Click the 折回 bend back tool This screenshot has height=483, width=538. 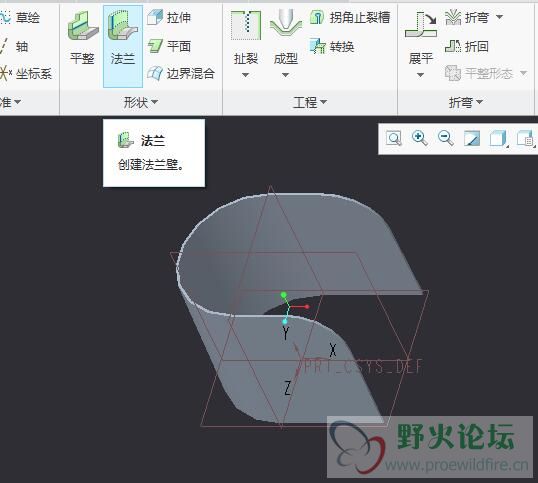coord(467,46)
